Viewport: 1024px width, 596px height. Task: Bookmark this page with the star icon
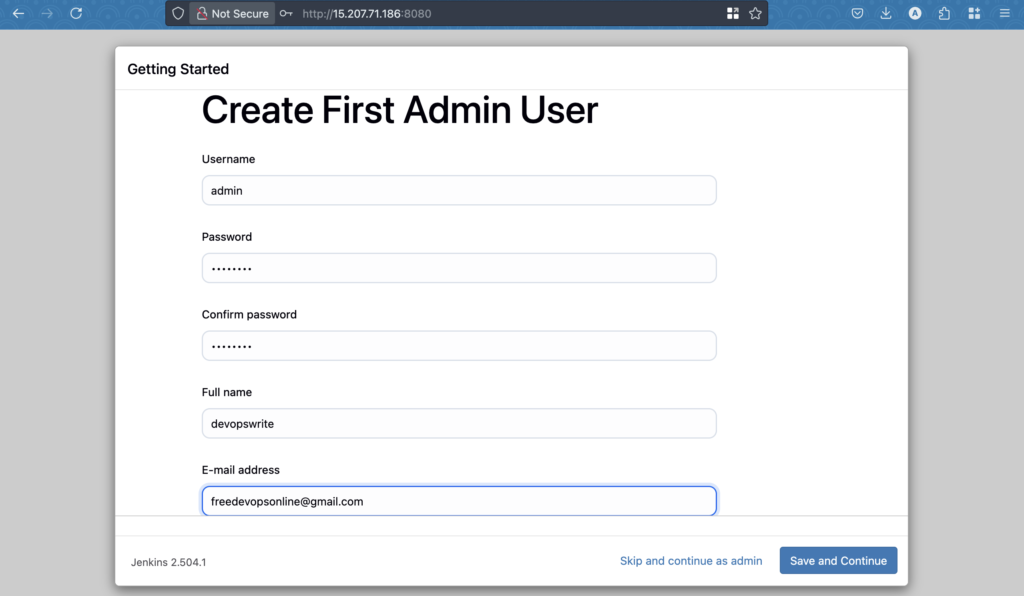(x=756, y=13)
